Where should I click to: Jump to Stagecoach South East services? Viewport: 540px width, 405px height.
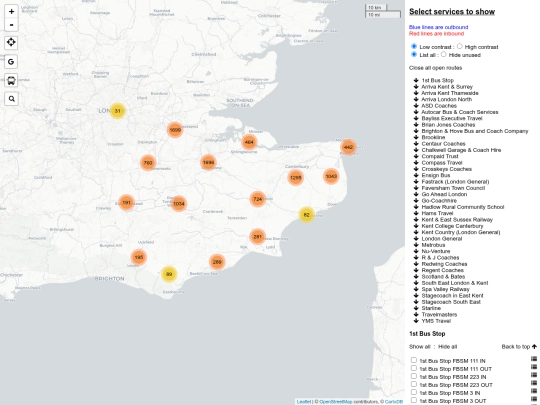click(x=451, y=302)
